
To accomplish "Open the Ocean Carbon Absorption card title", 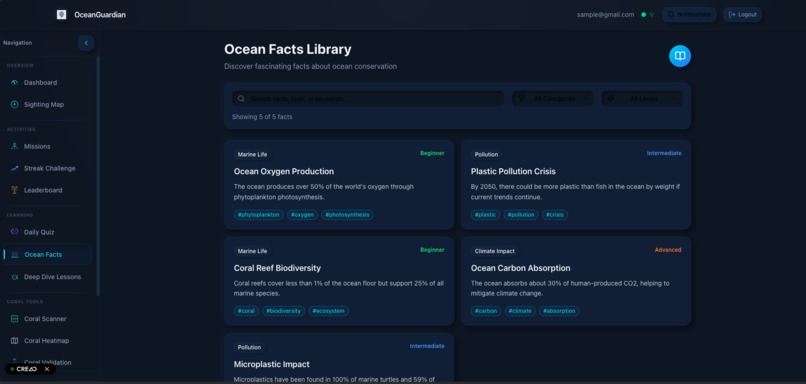I will (520, 268).
